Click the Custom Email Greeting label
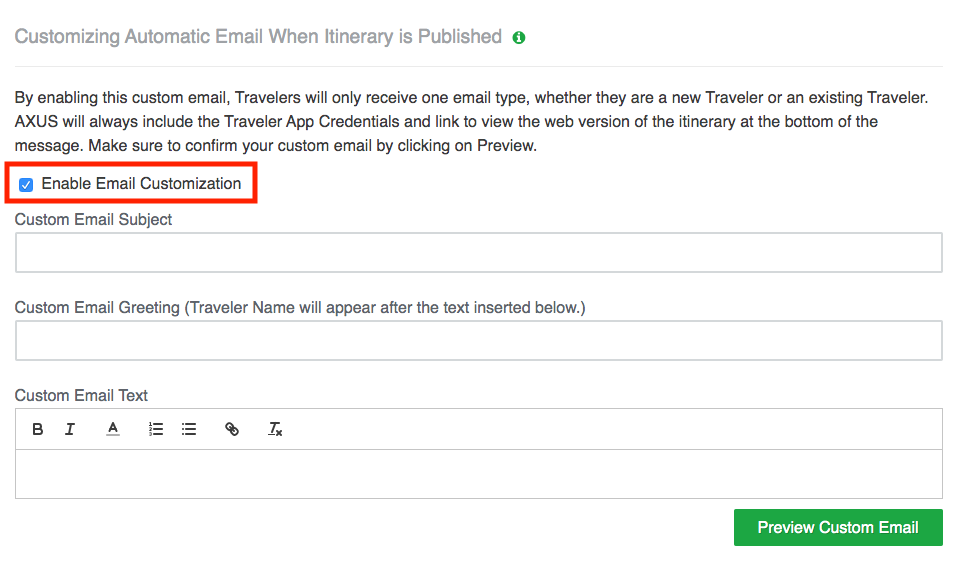This screenshot has width=957, height=561. (x=300, y=308)
